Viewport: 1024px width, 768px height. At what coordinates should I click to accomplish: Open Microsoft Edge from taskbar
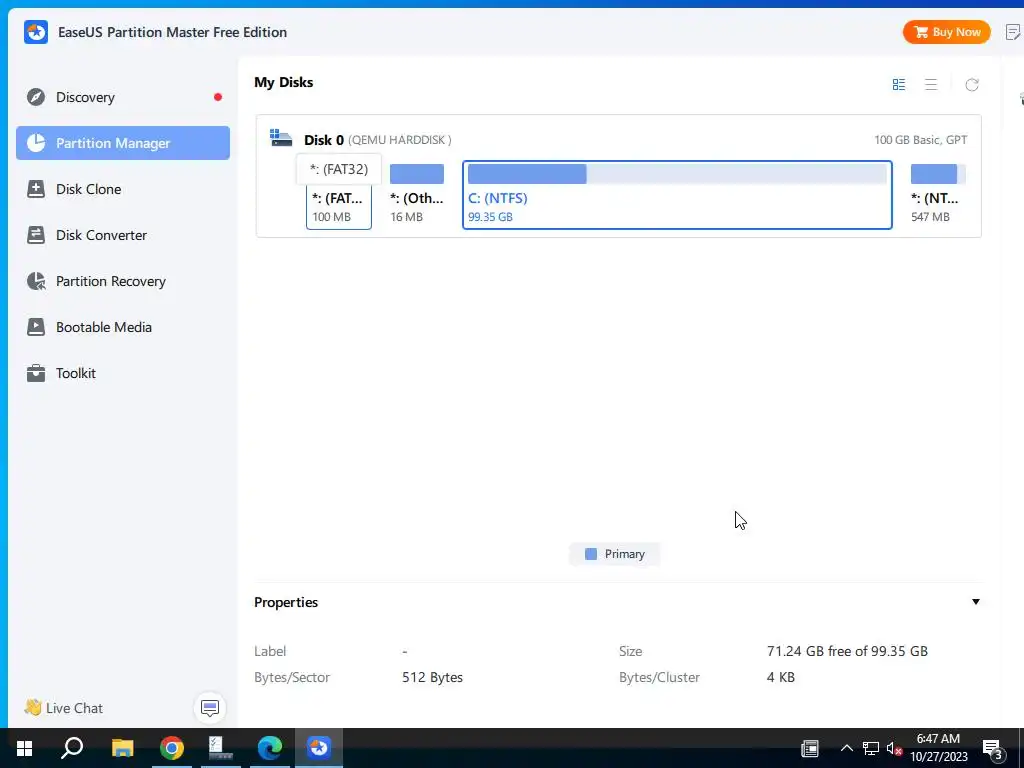270,748
